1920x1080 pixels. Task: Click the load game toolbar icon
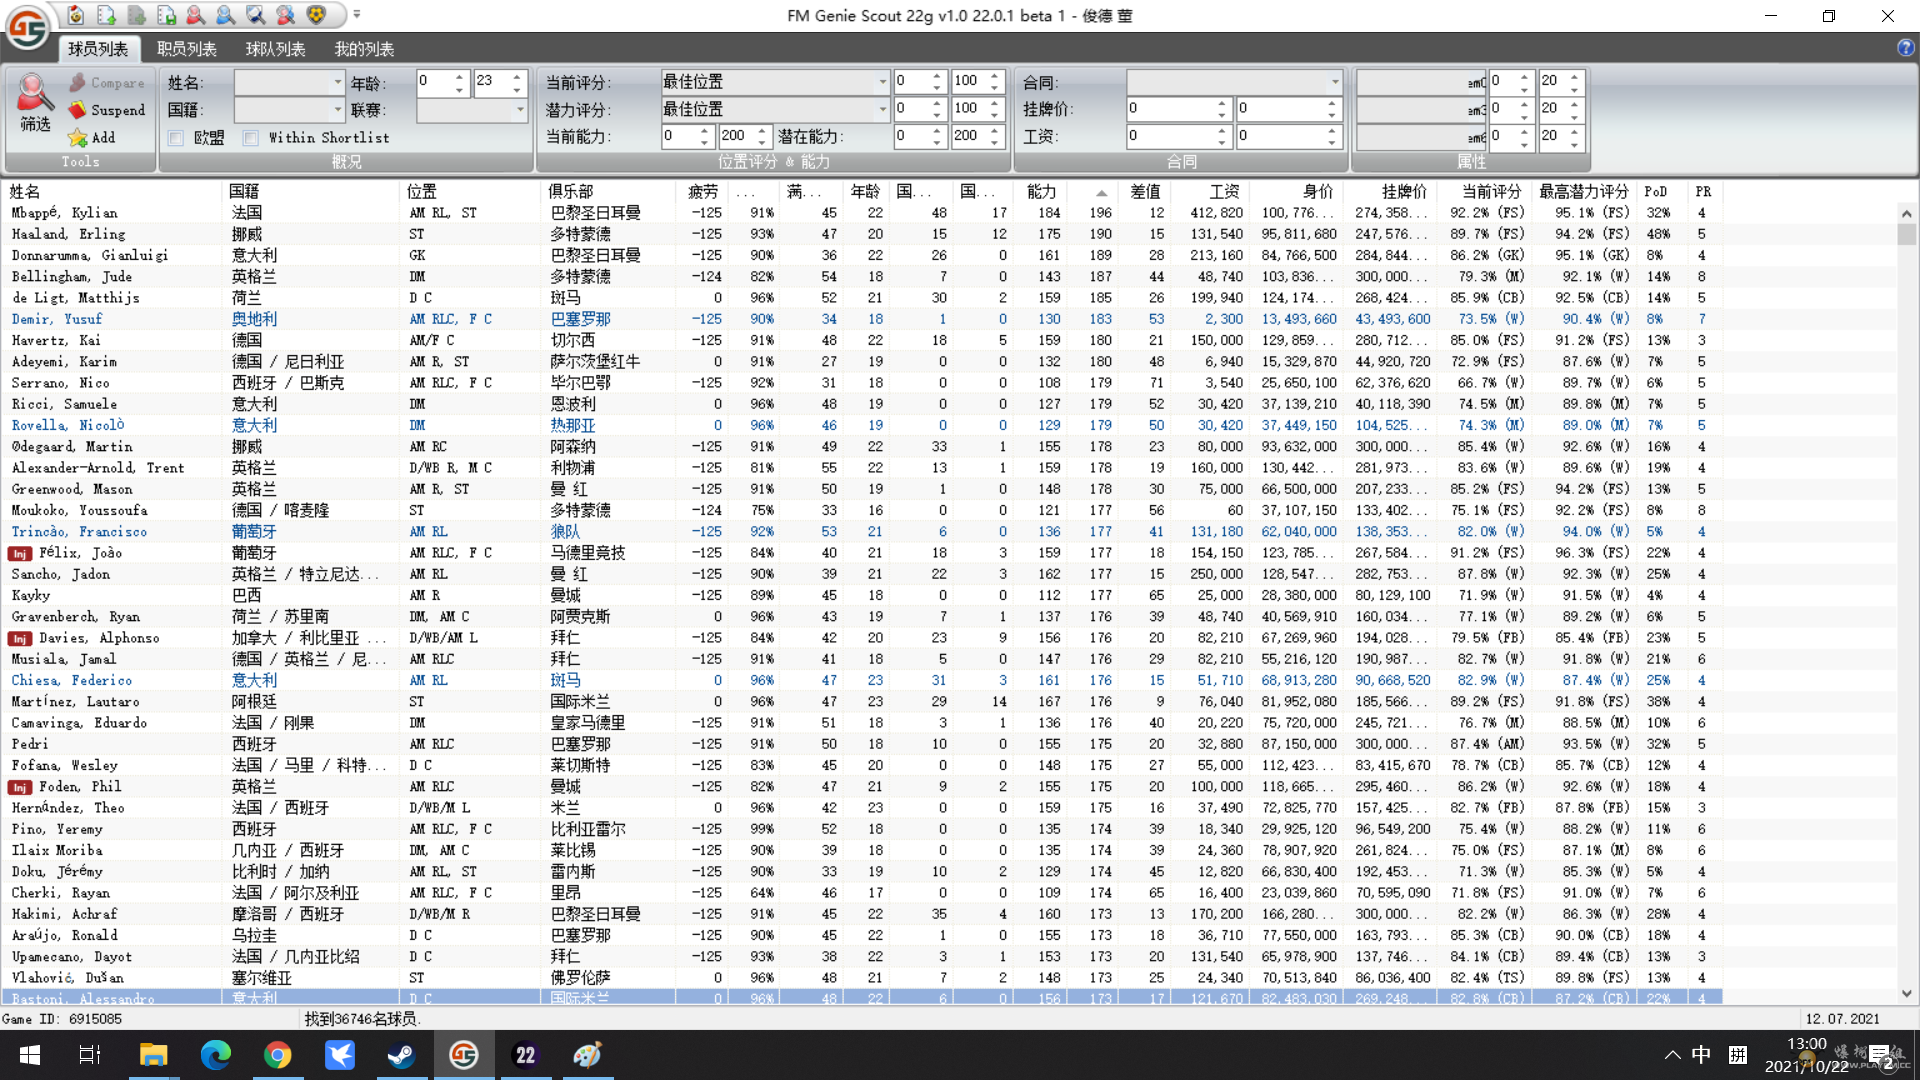pos(76,15)
